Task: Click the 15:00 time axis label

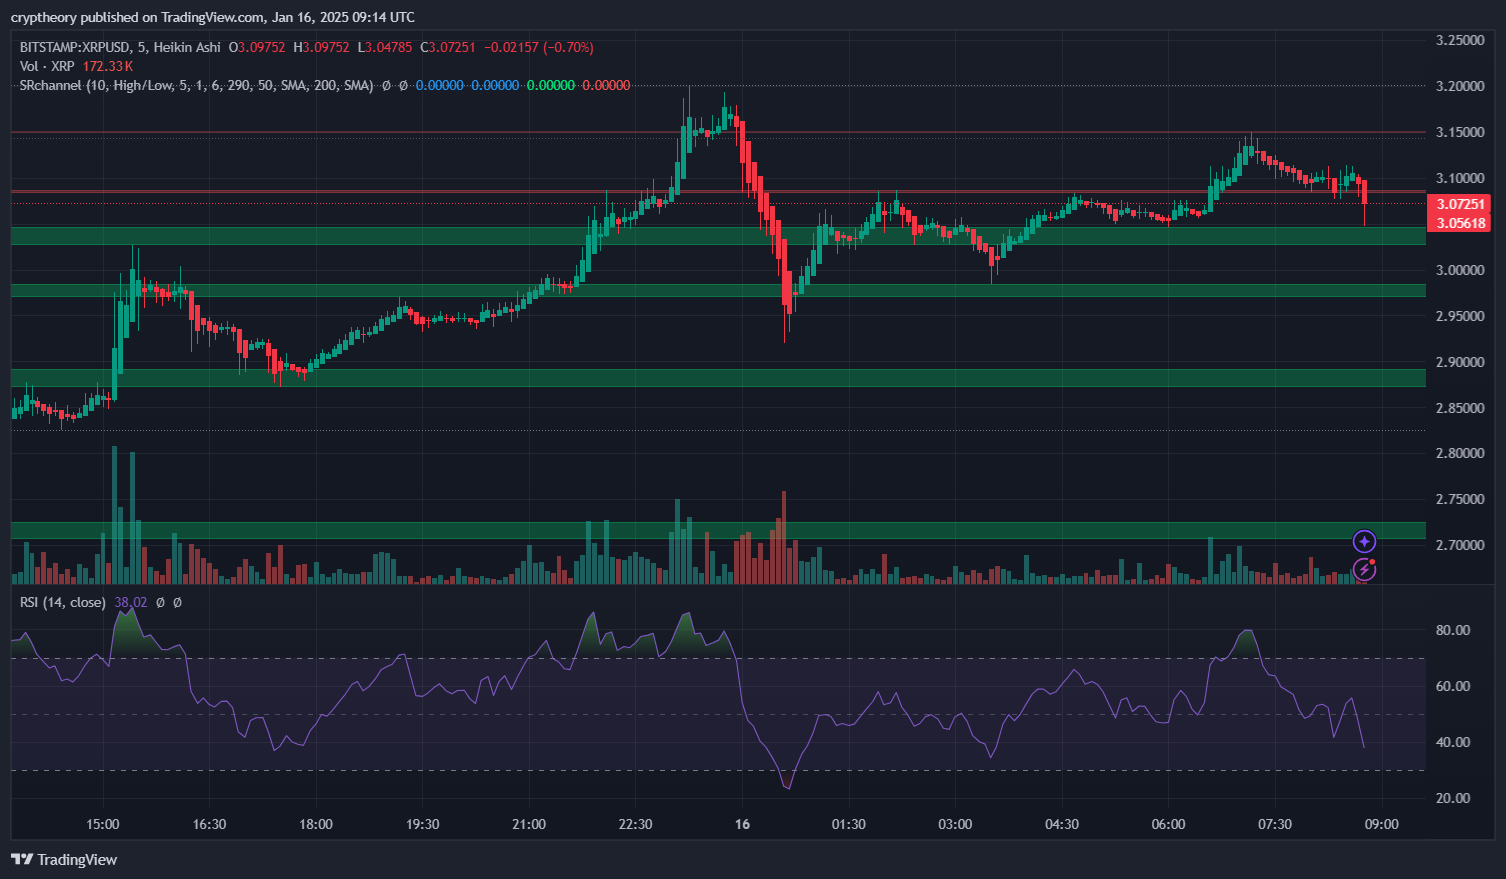Action: 103,824
